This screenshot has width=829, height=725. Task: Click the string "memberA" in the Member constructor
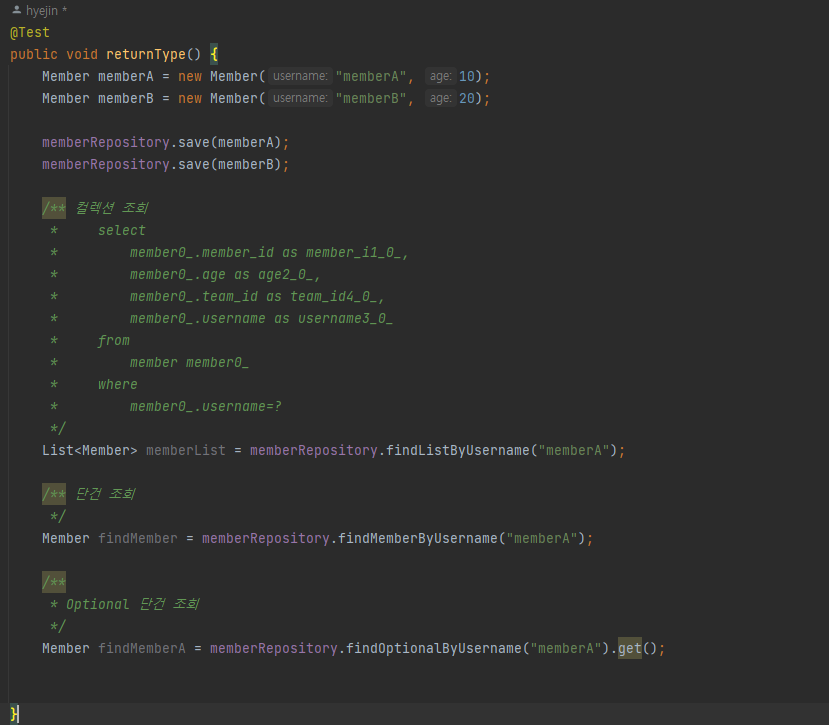click(371, 77)
